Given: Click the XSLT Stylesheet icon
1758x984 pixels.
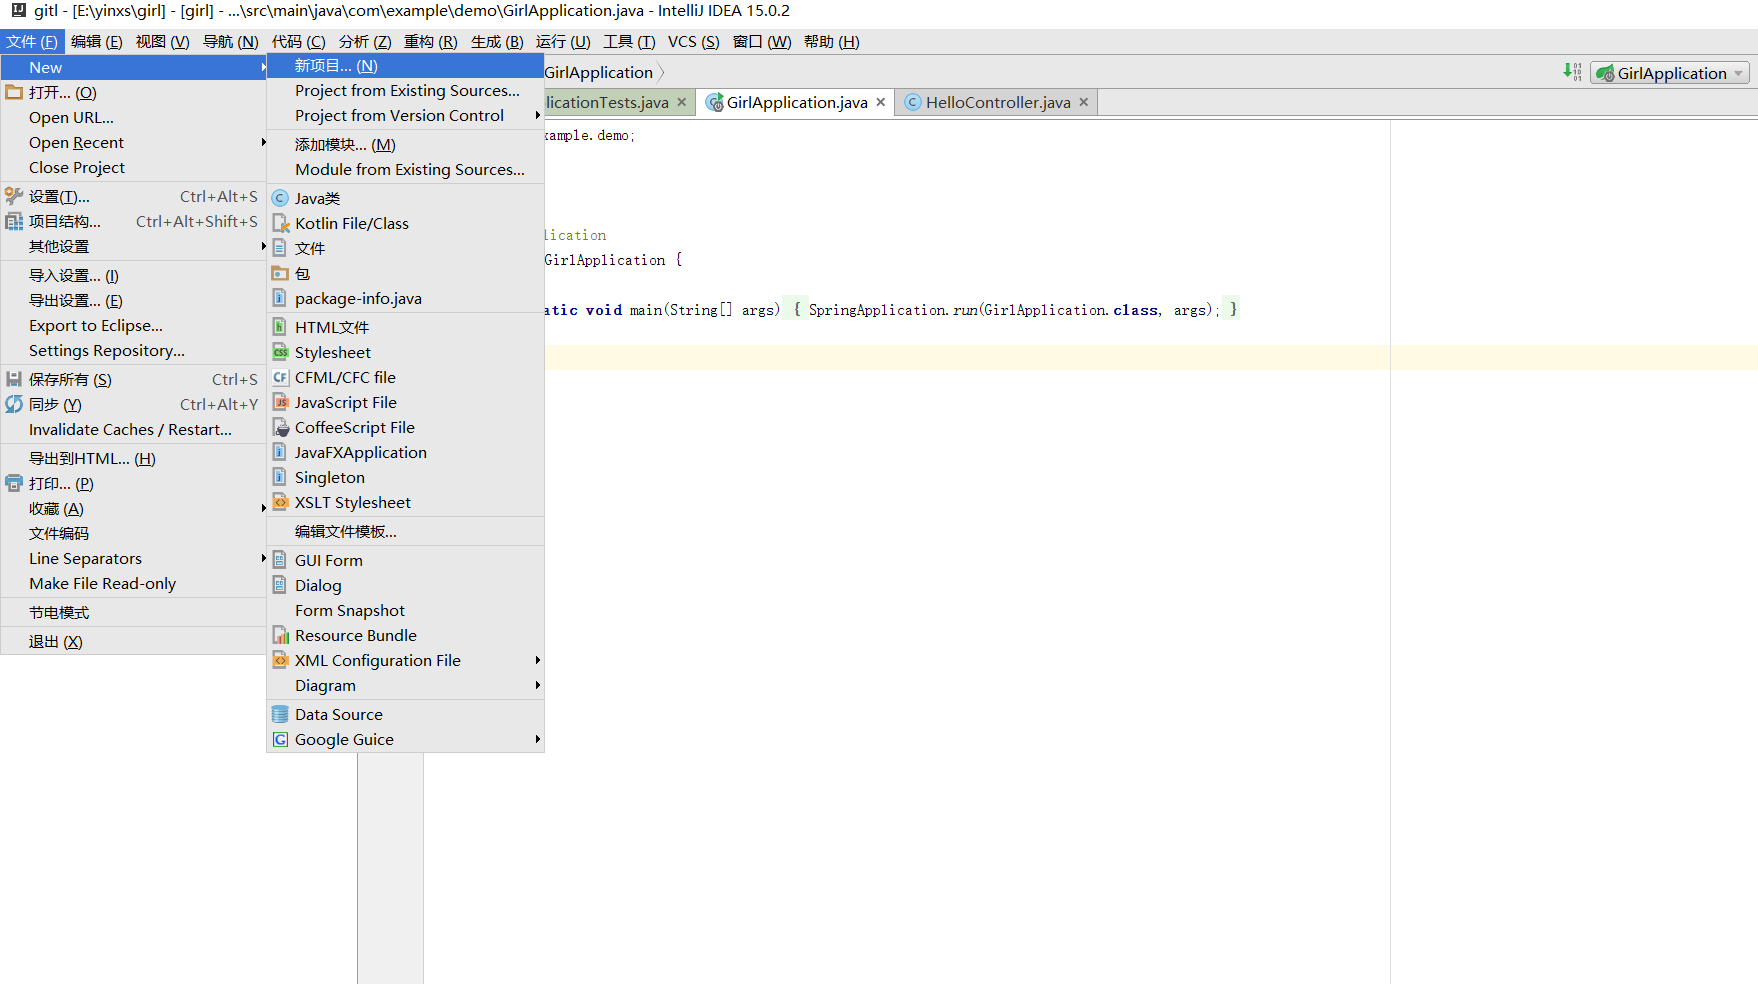Looking at the screenshot, I should [280, 502].
